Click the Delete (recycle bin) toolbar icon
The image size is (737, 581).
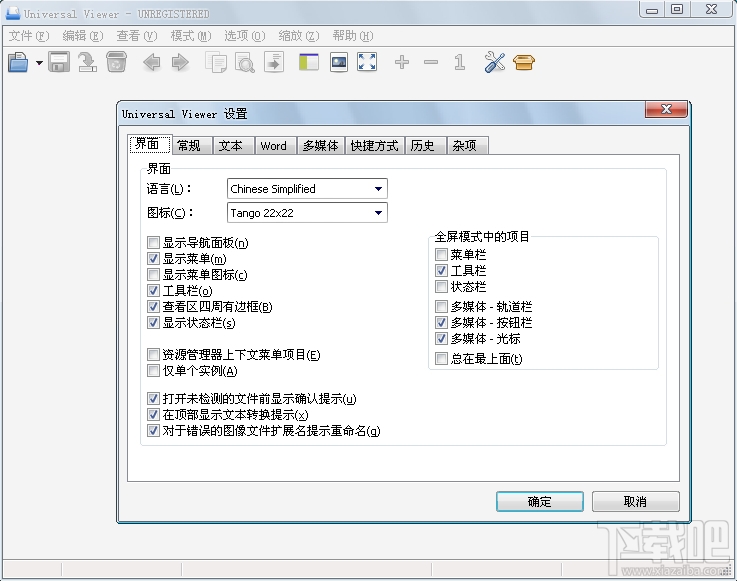tap(116, 62)
